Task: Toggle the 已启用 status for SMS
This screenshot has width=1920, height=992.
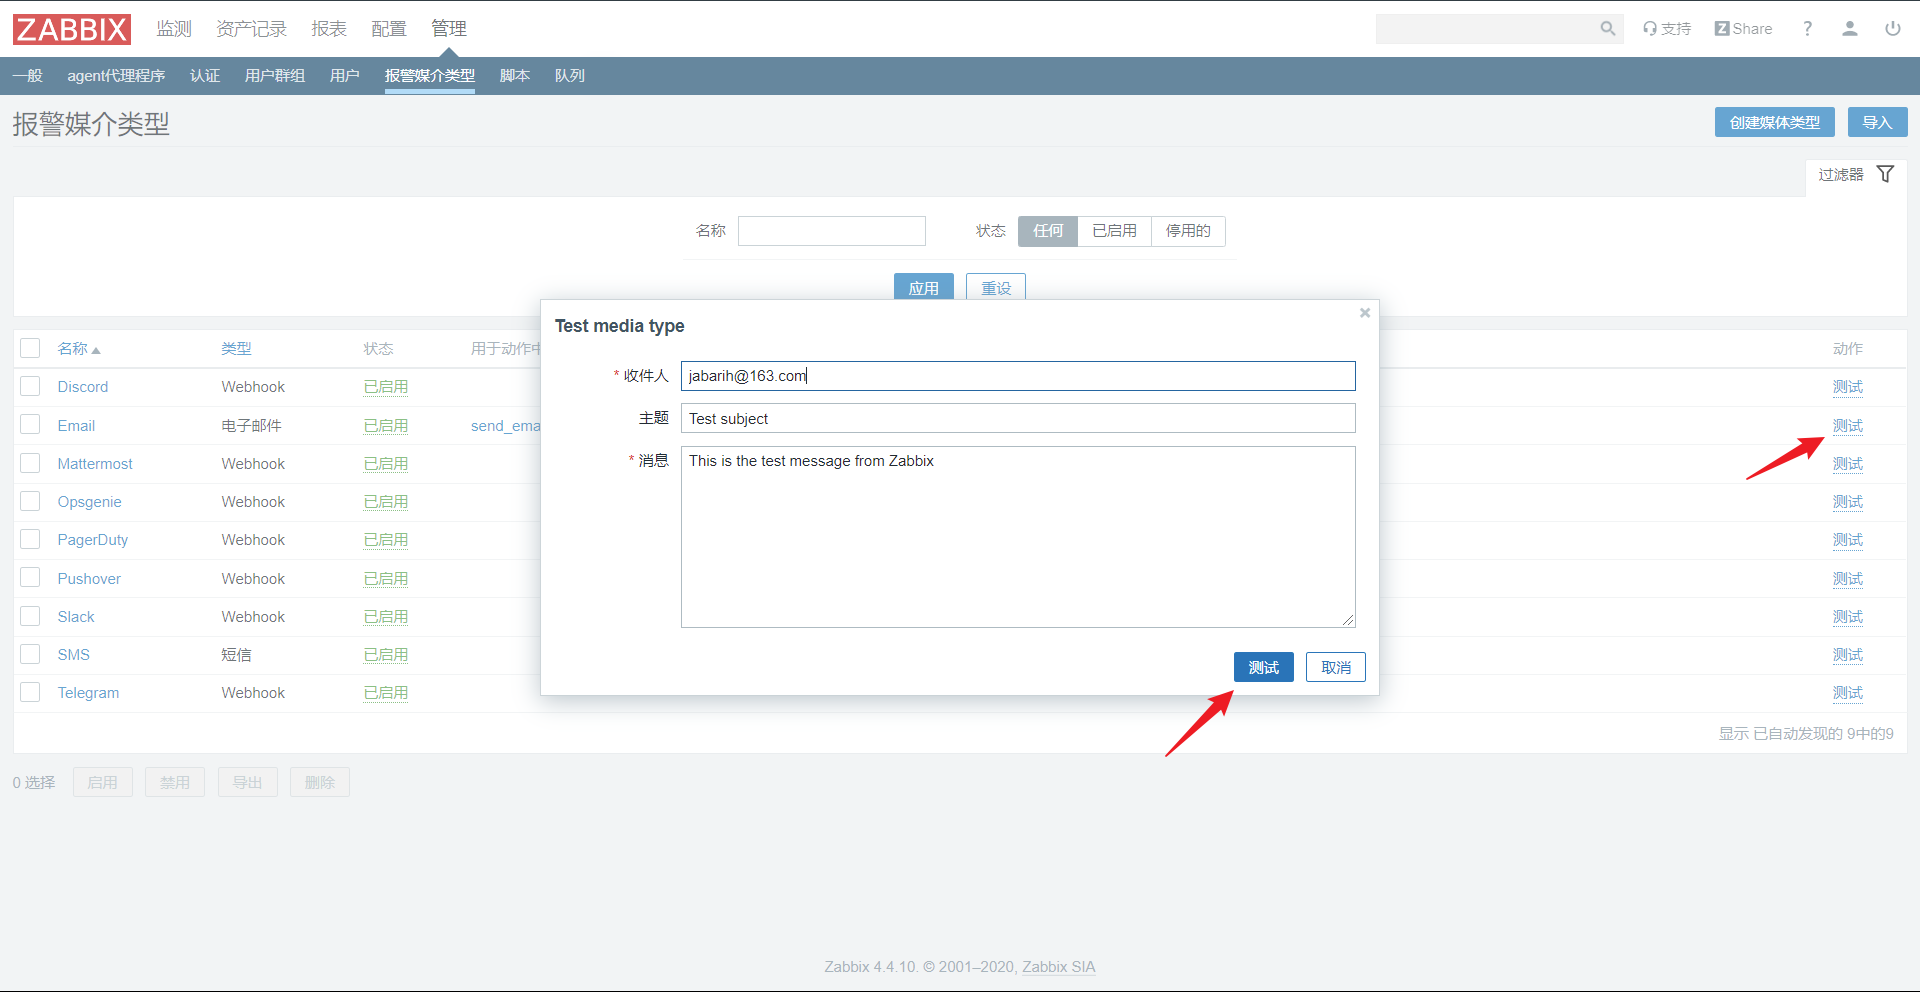Action: coord(386,655)
